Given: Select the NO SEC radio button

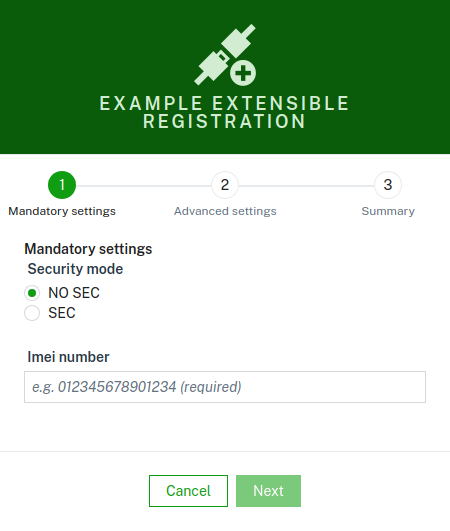Looking at the screenshot, I should pyautogui.click(x=32, y=293).
